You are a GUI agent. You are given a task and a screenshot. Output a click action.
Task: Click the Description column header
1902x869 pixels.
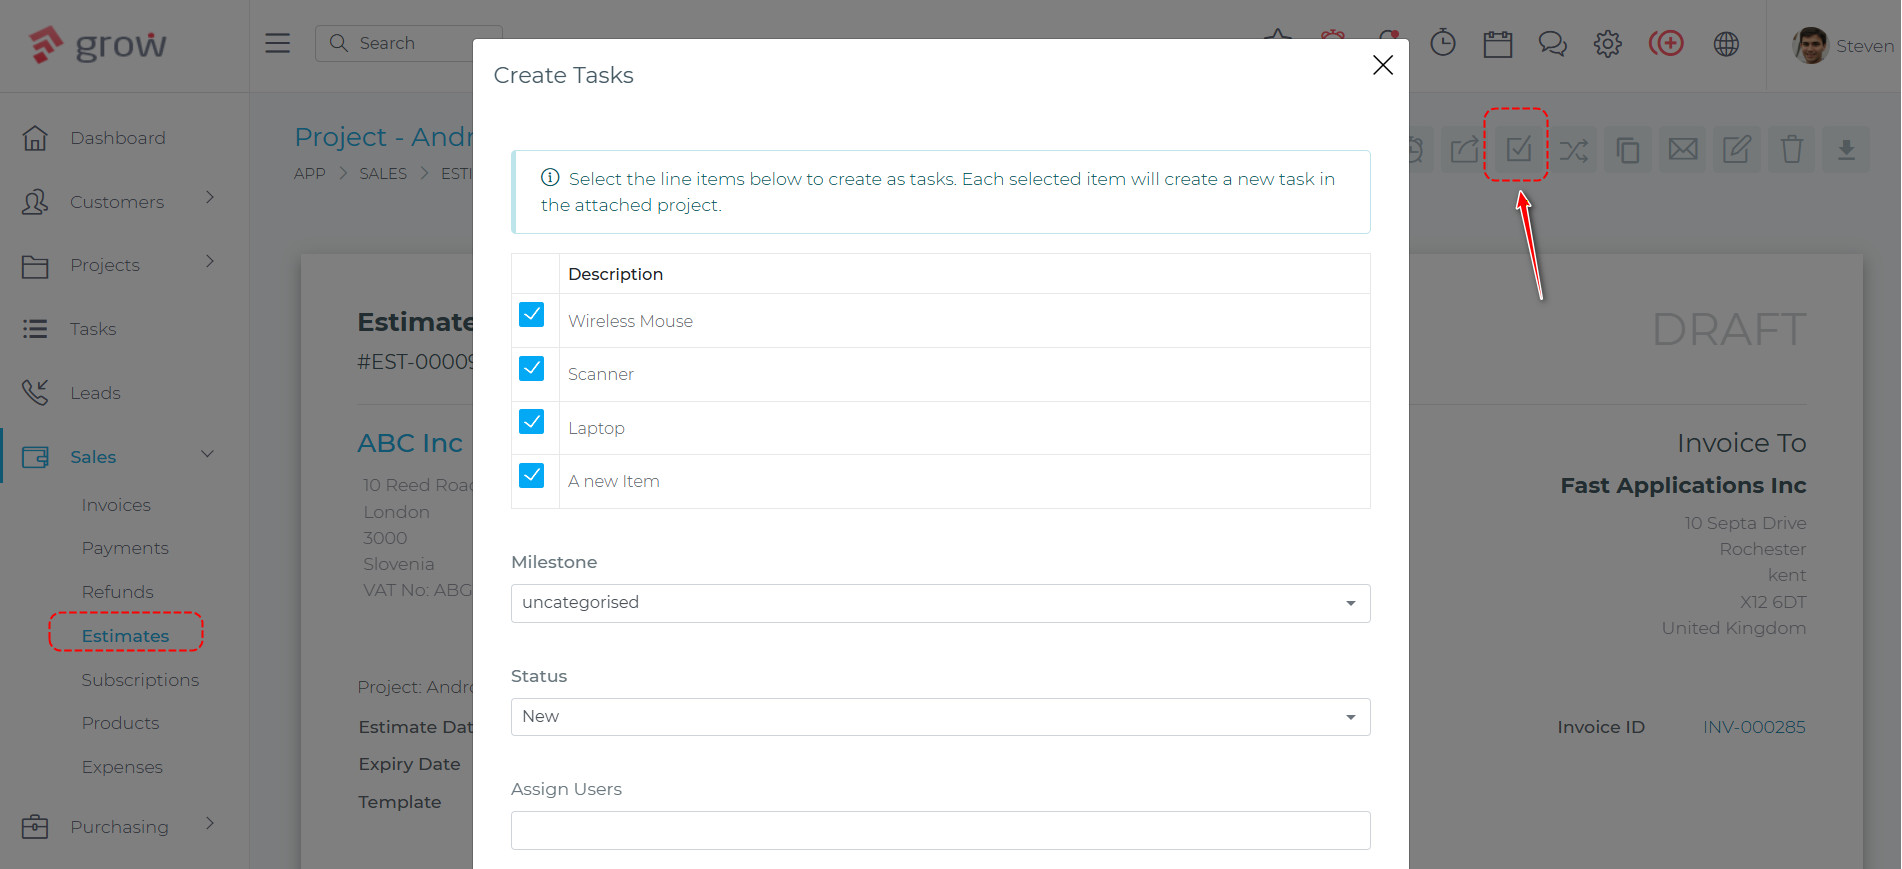[615, 274]
